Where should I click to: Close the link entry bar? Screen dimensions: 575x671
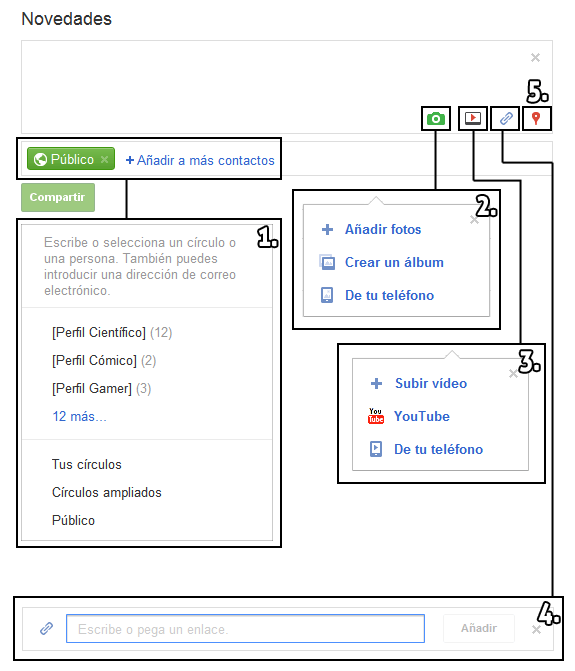pyautogui.click(x=536, y=630)
